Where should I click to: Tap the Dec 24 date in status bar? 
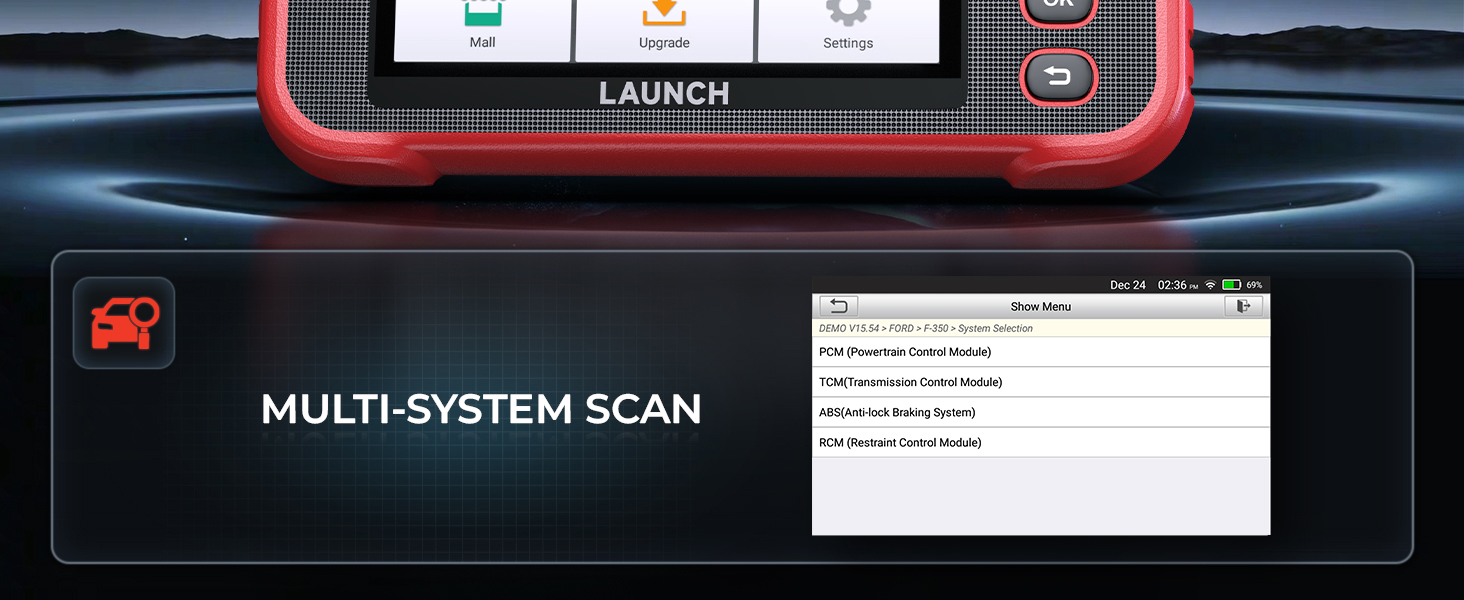pos(1128,285)
